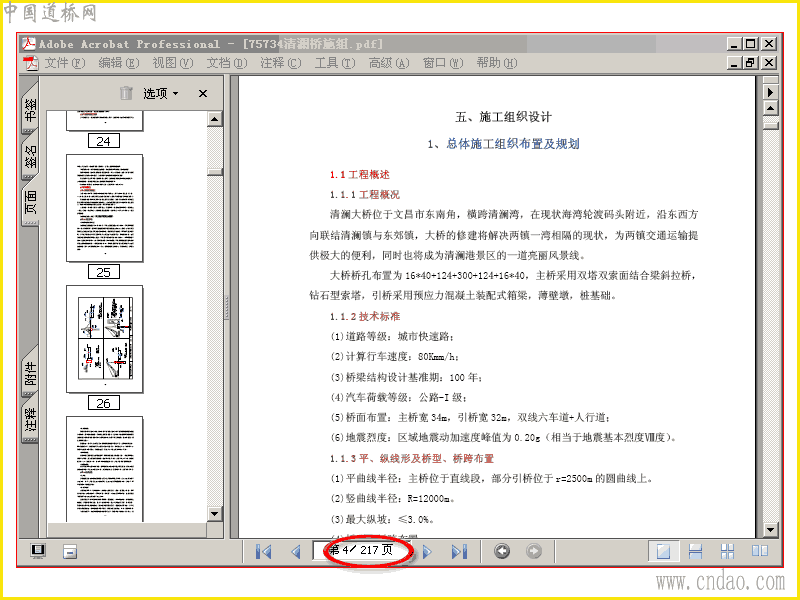Open the 工具(T) menu
Image resolution: width=800 pixels, height=600 pixels.
click(335, 63)
